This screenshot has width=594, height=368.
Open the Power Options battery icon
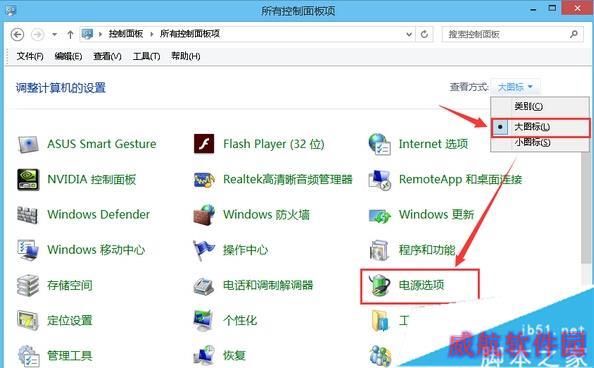pos(380,285)
